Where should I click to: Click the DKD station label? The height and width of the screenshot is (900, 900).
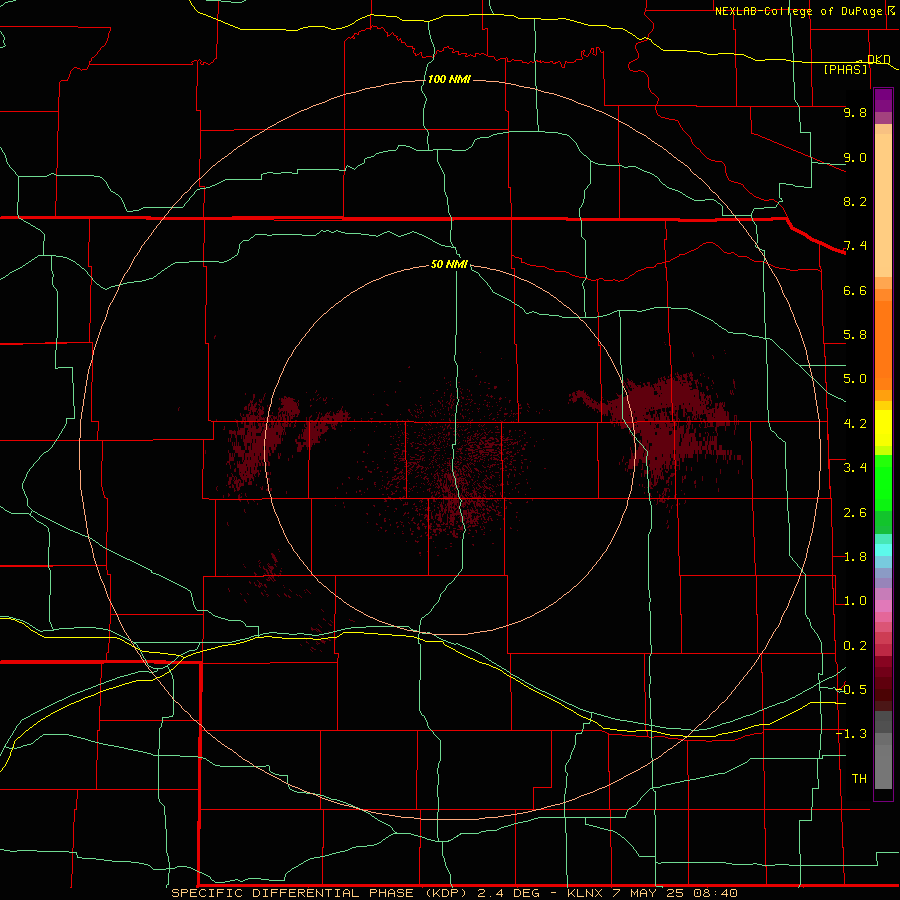pyautogui.click(x=879, y=59)
